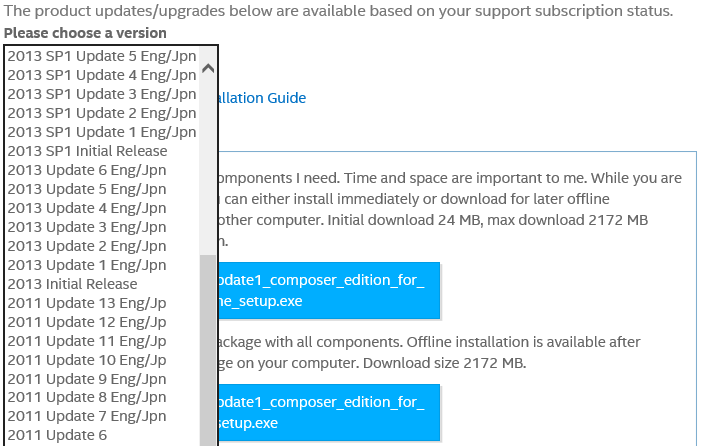
Task: Choose 2011 Update 7 Eng/Jpn version
Action: (87, 417)
